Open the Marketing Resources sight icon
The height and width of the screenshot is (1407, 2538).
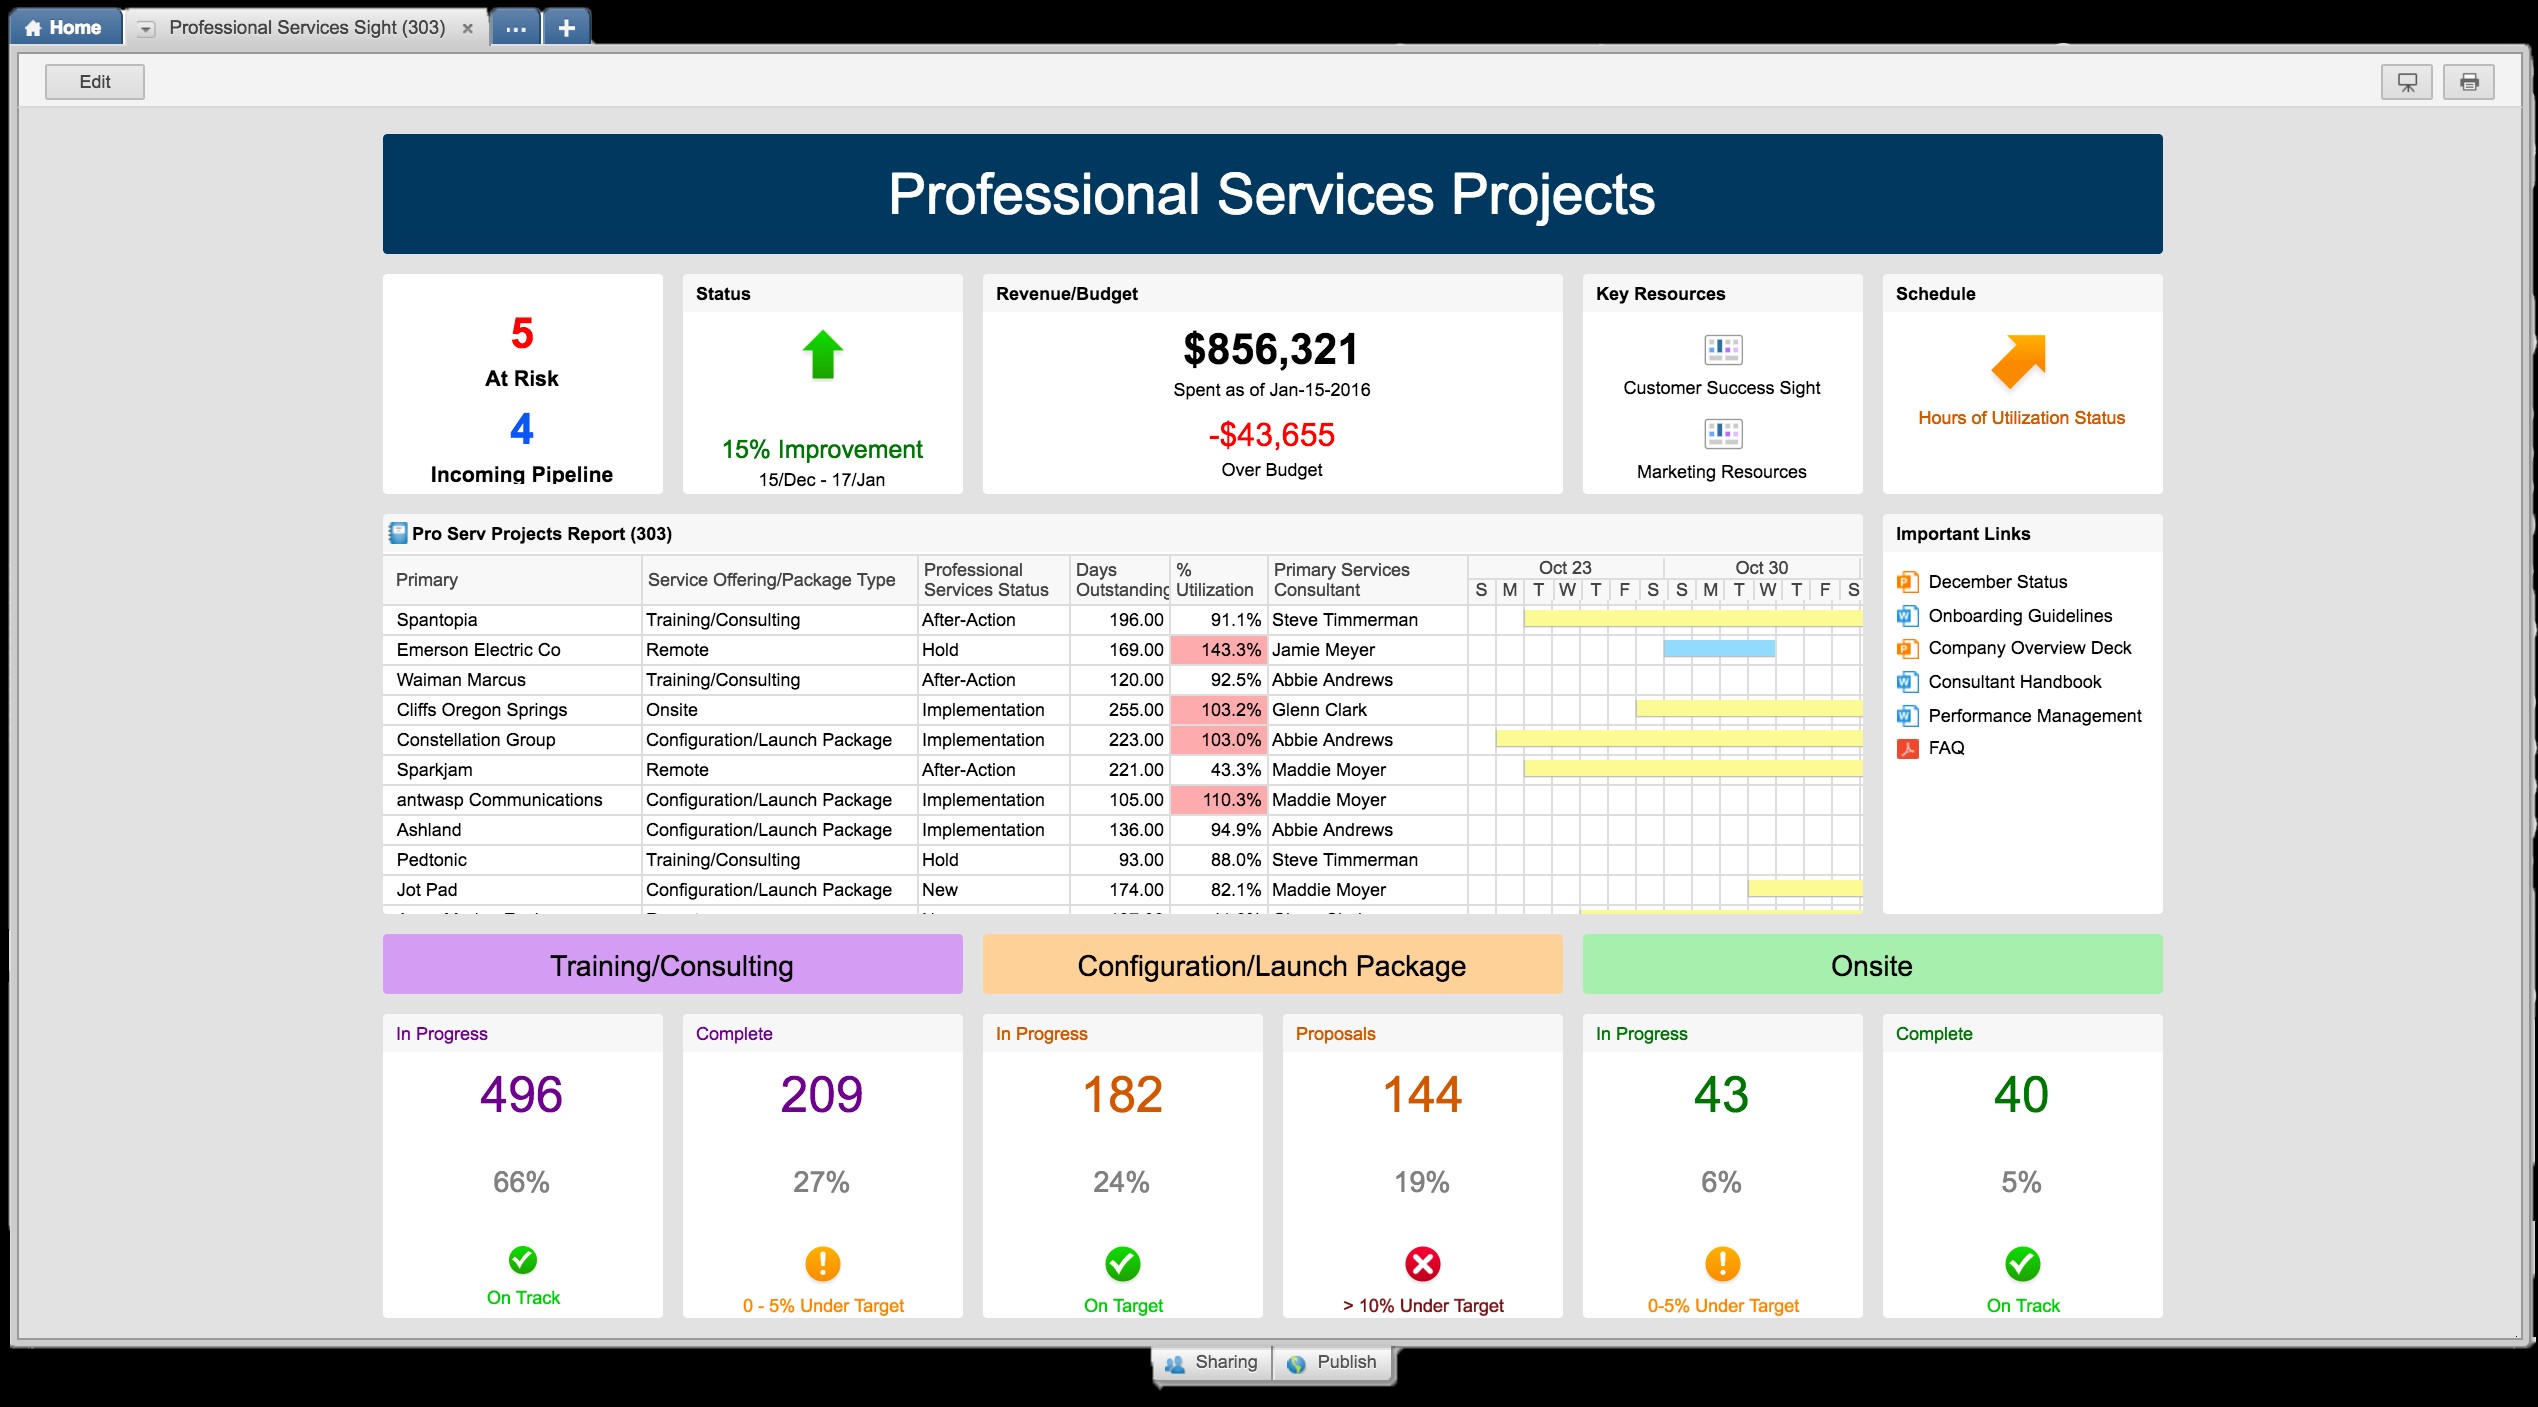1722,434
